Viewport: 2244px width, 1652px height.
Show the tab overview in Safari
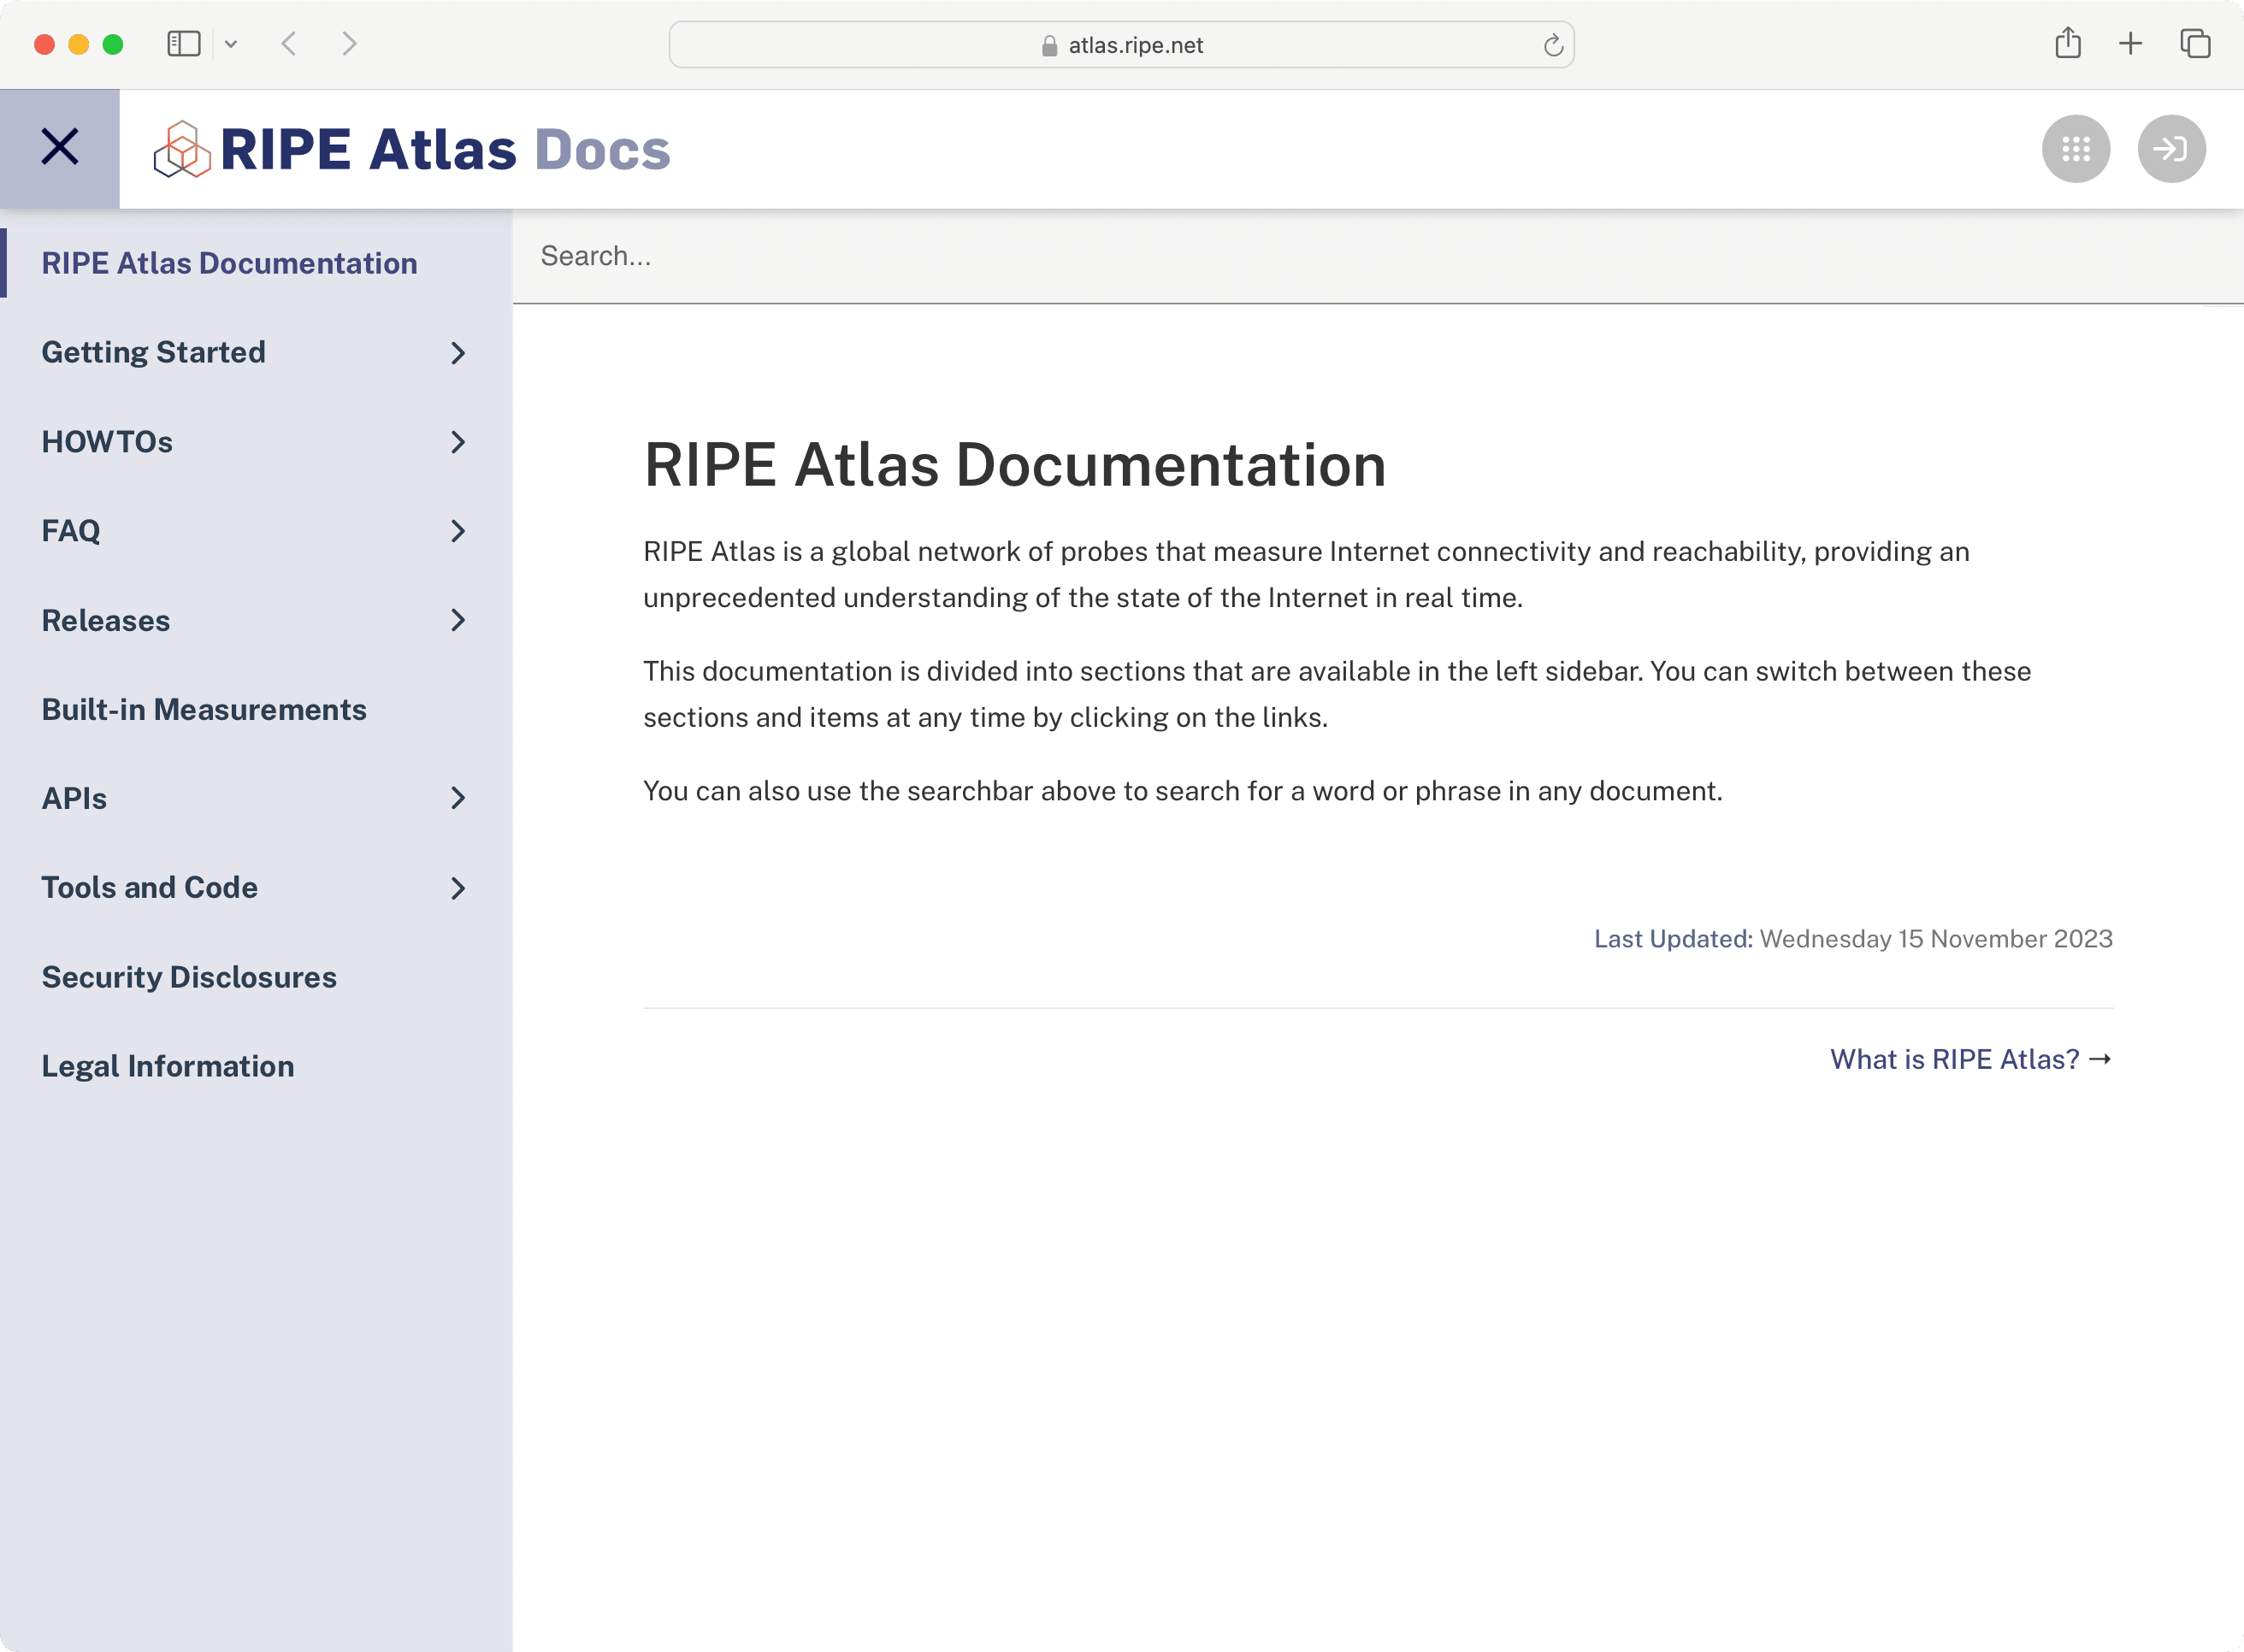2194,43
